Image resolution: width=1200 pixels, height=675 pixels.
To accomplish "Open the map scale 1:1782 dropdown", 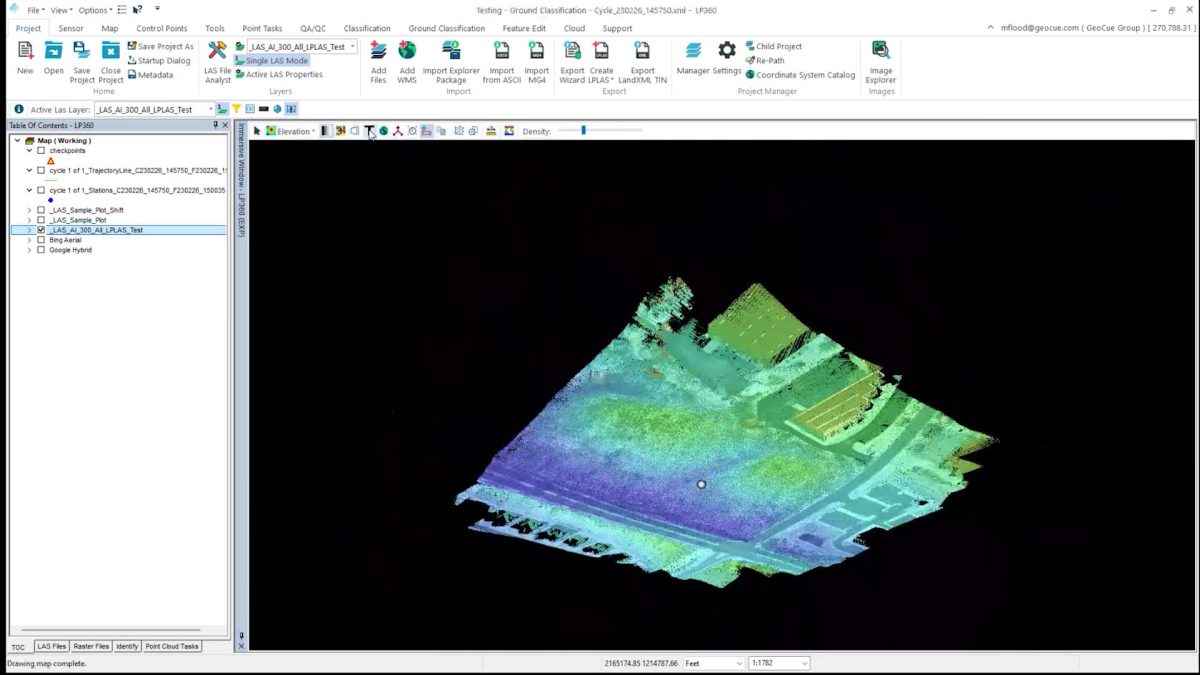I will tap(804, 663).
